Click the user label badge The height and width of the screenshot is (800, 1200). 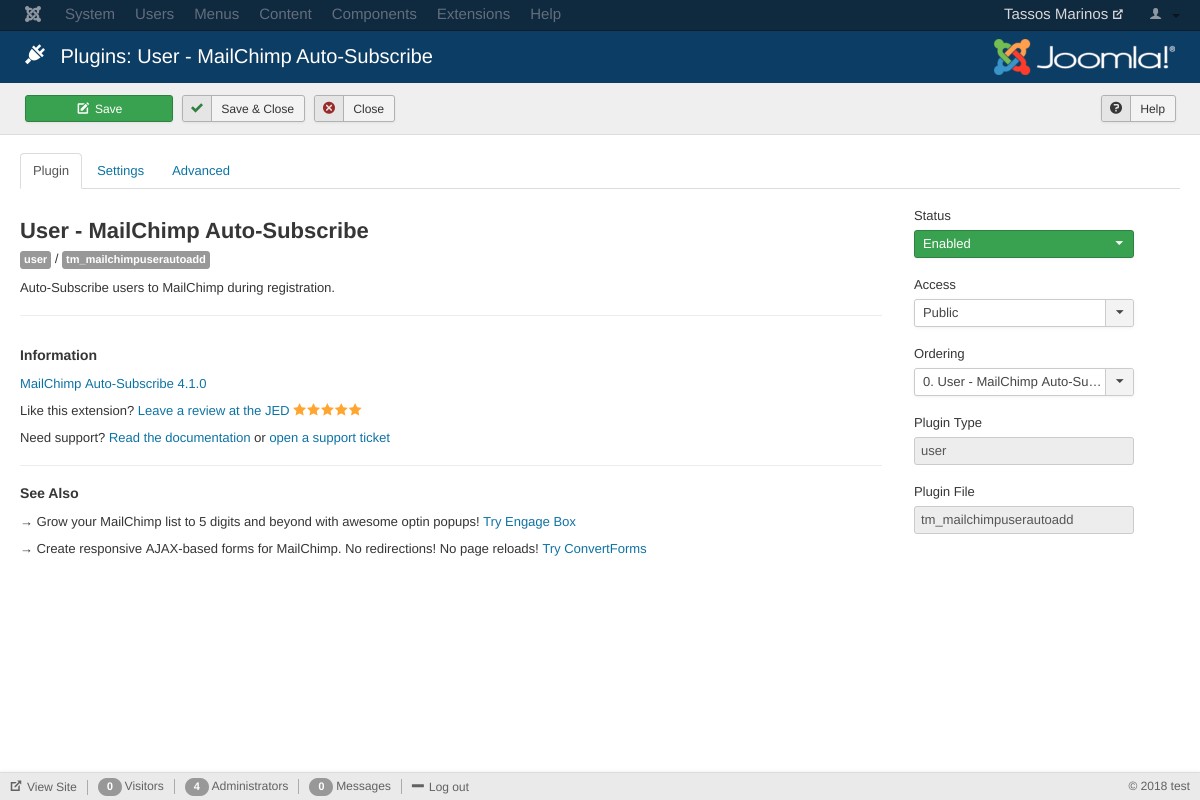pyautogui.click(x=36, y=260)
